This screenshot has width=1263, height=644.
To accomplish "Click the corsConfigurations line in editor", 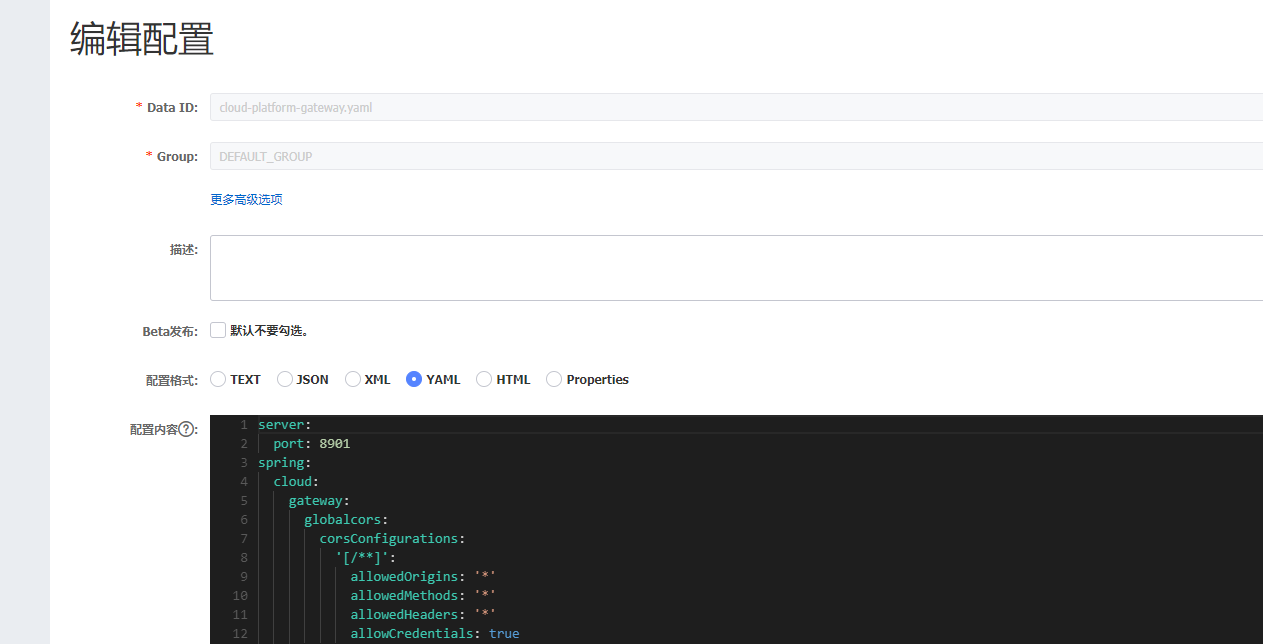I will click(x=390, y=538).
